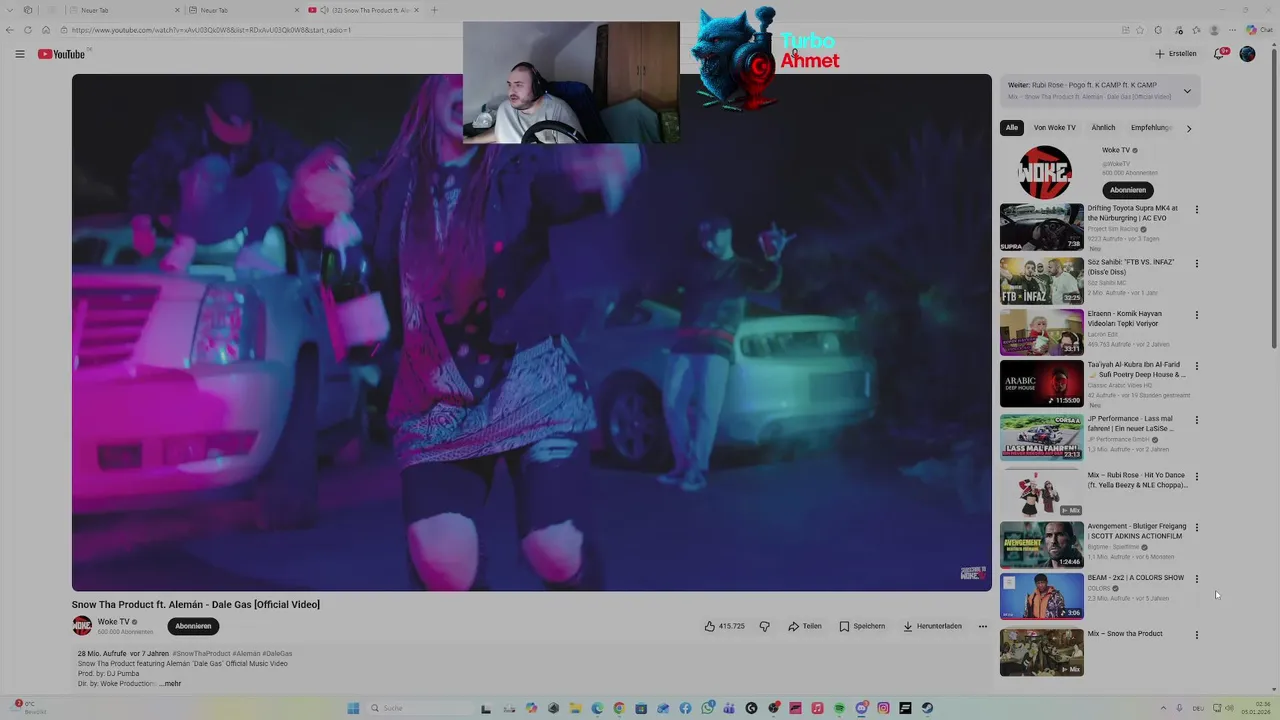Select the Ähnlich filter chip
This screenshot has height=720, width=1280.
point(1103,128)
